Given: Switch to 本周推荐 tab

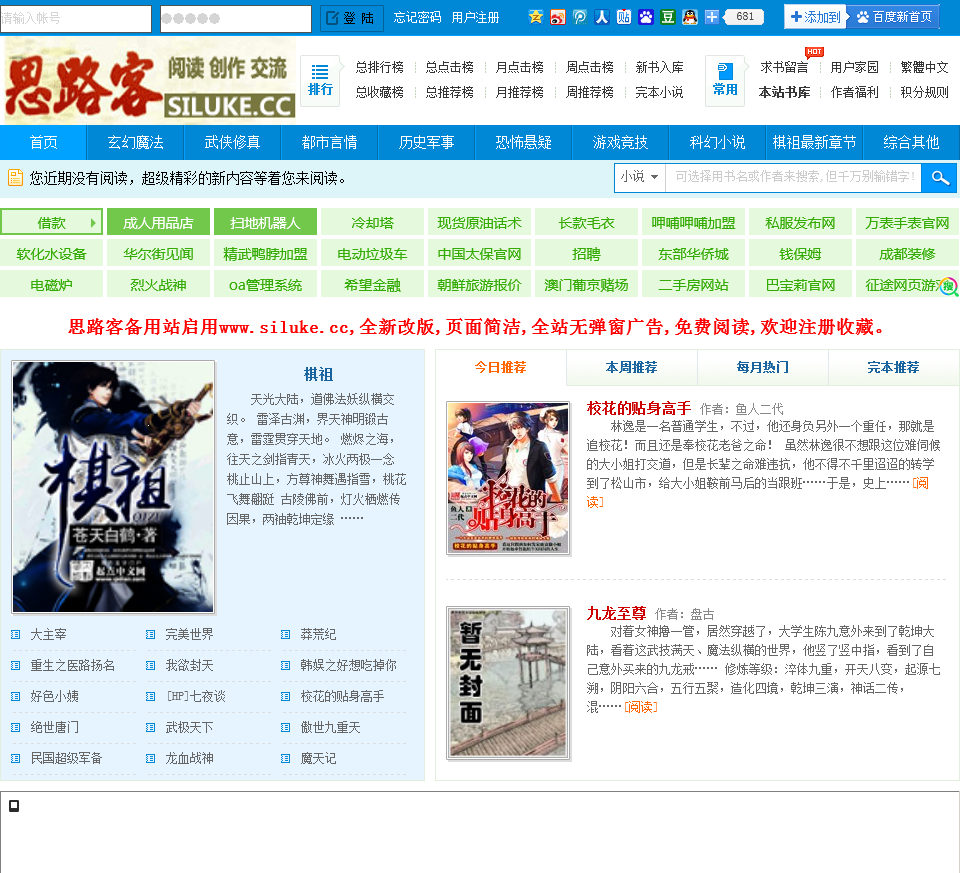Looking at the screenshot, I should point(631,367).
